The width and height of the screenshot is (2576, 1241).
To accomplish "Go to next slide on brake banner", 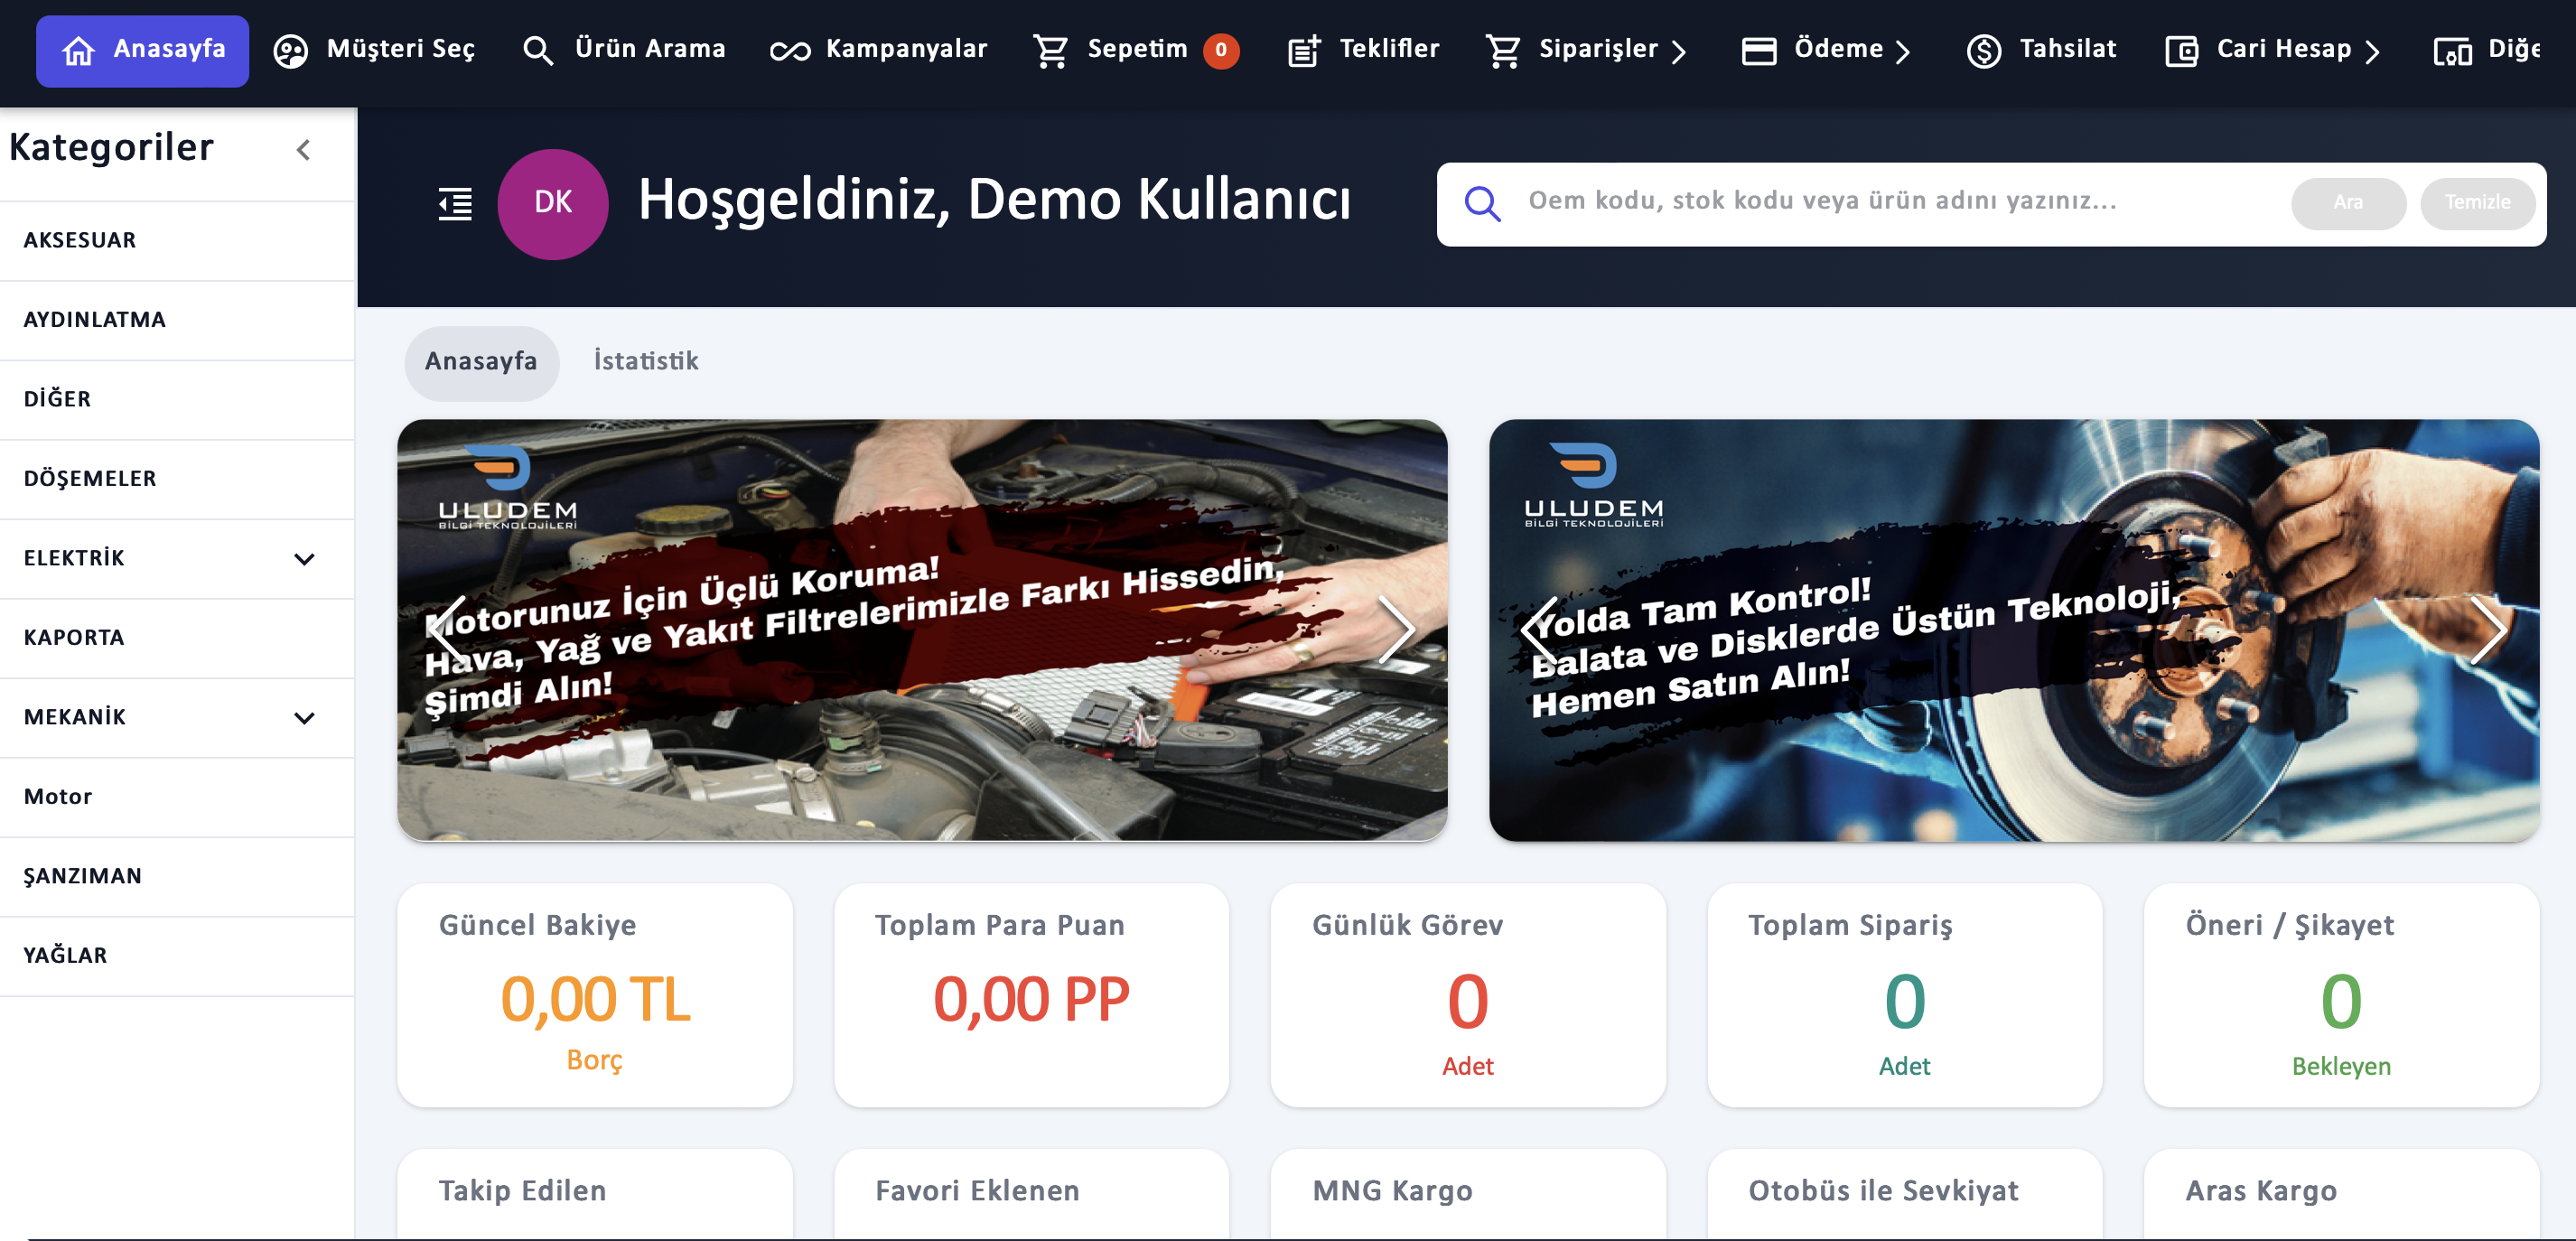I will (2488, 630).
